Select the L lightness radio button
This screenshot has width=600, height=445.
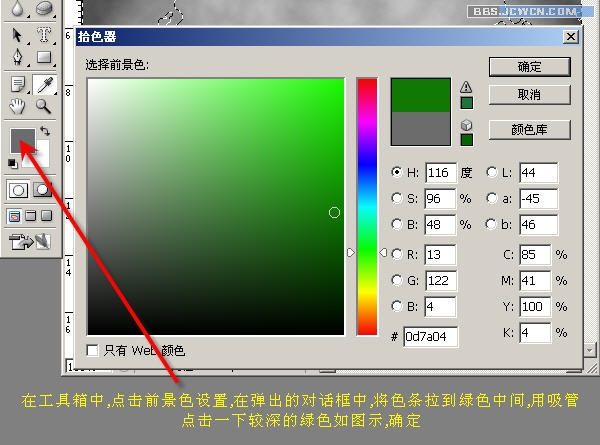[491, 172]
